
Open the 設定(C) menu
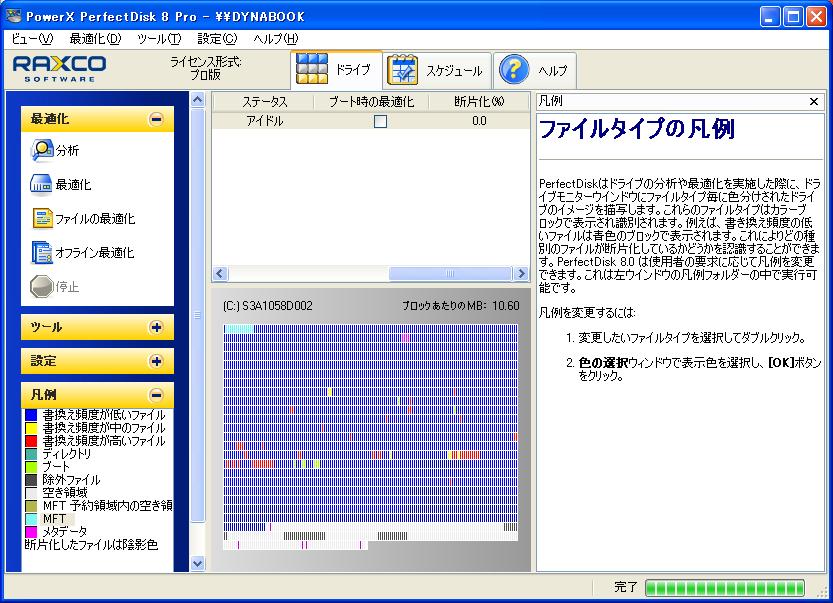point(217,39)
